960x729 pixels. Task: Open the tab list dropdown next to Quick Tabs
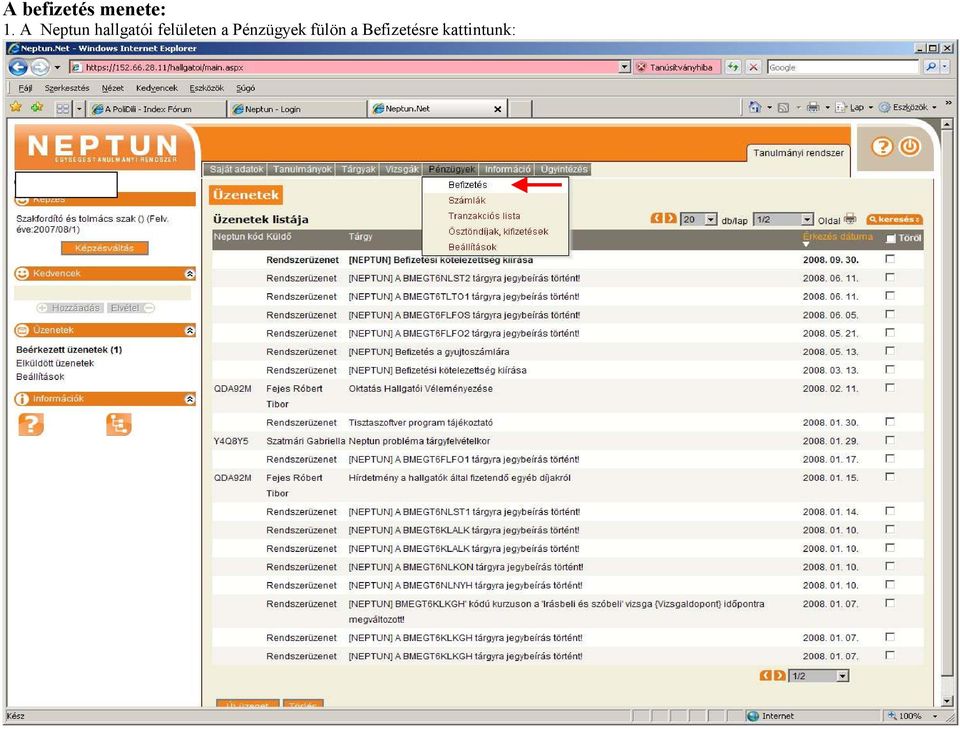tap(79, 108)
